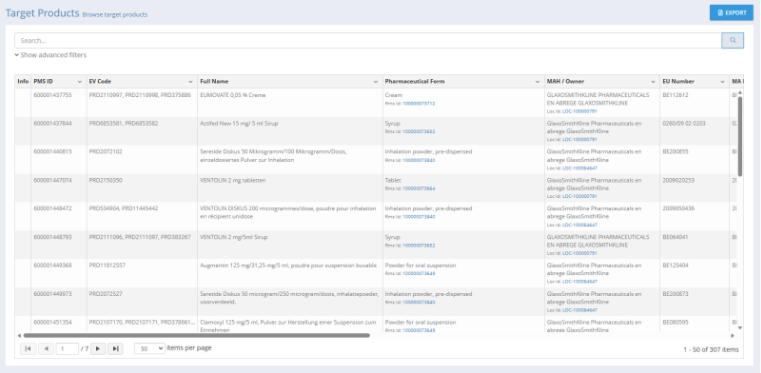Sort by the MAH / Owner column header
This screenshot has height=373, width=761.
(565, 81)
